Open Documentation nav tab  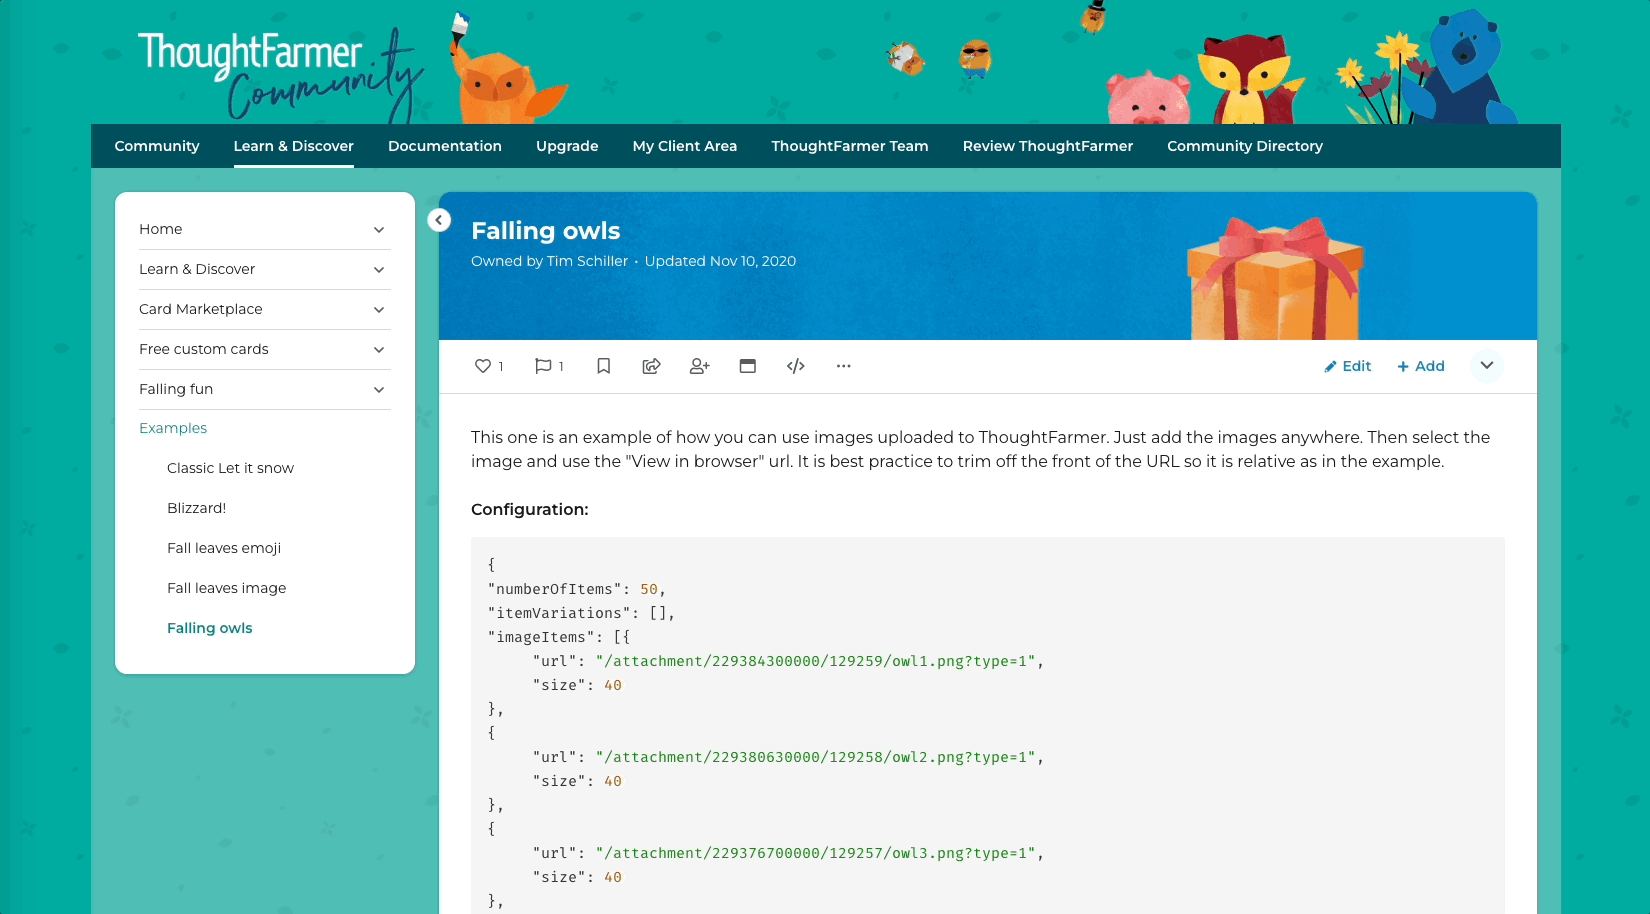coord(445,146)
